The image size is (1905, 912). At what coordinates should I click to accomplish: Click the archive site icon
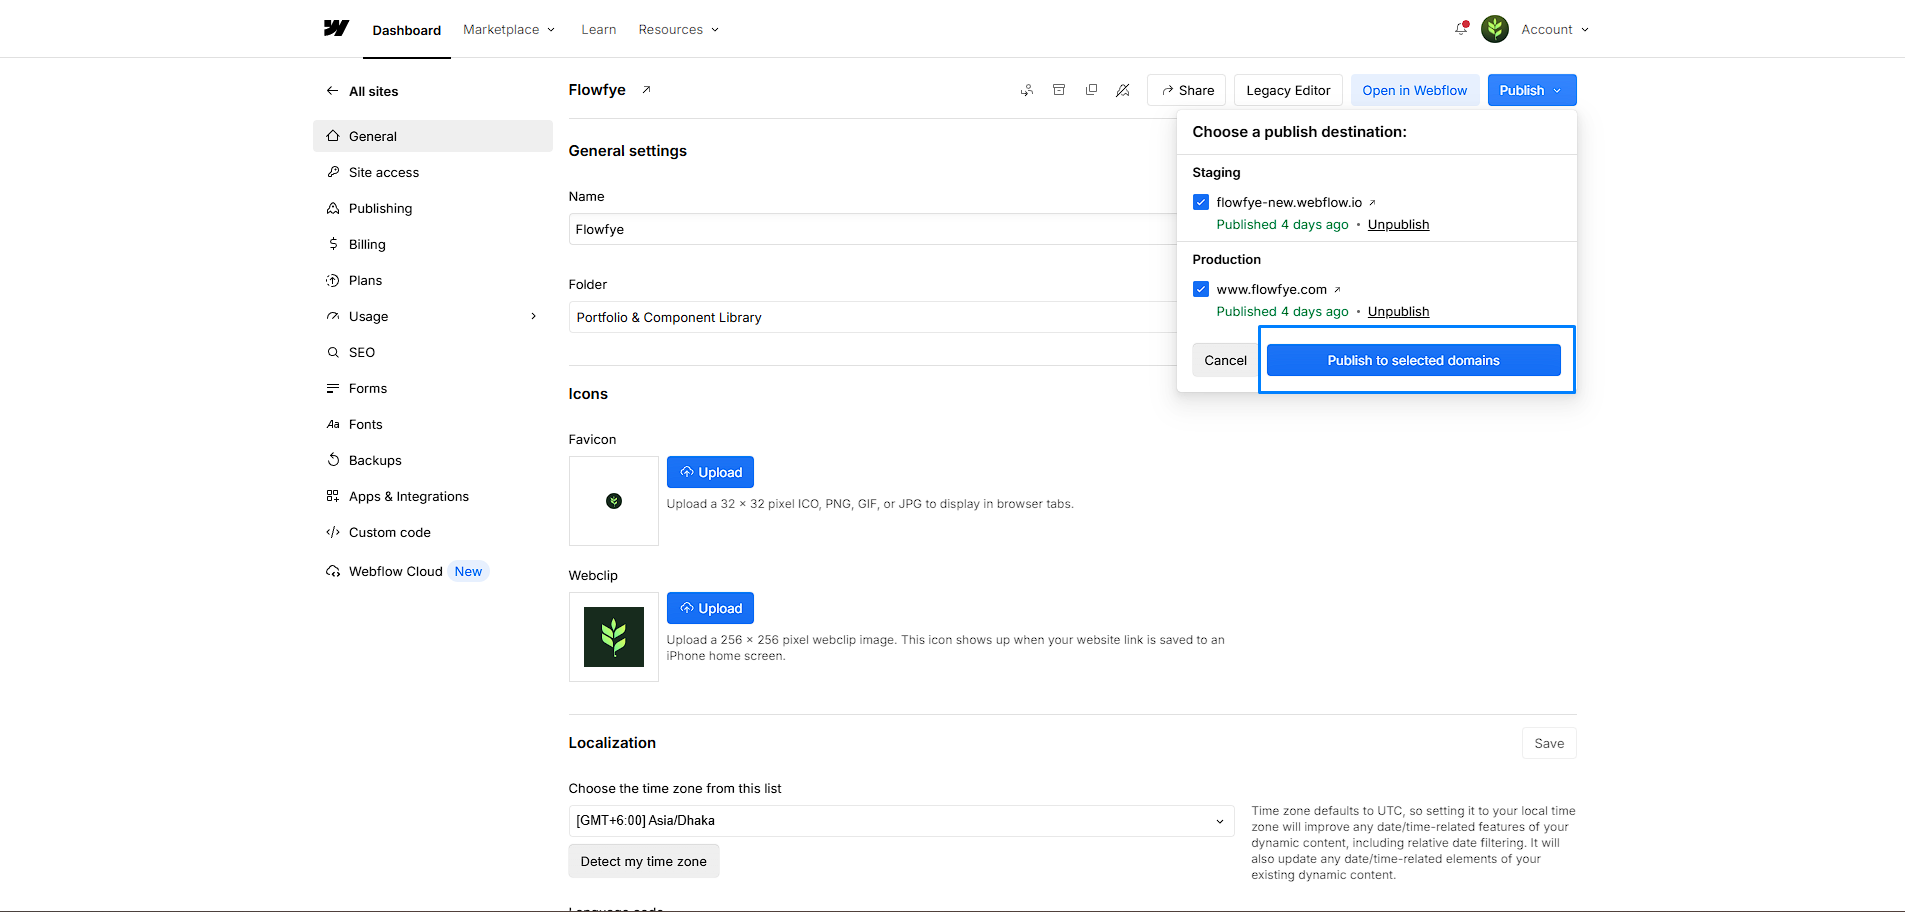click(1059, 90)
